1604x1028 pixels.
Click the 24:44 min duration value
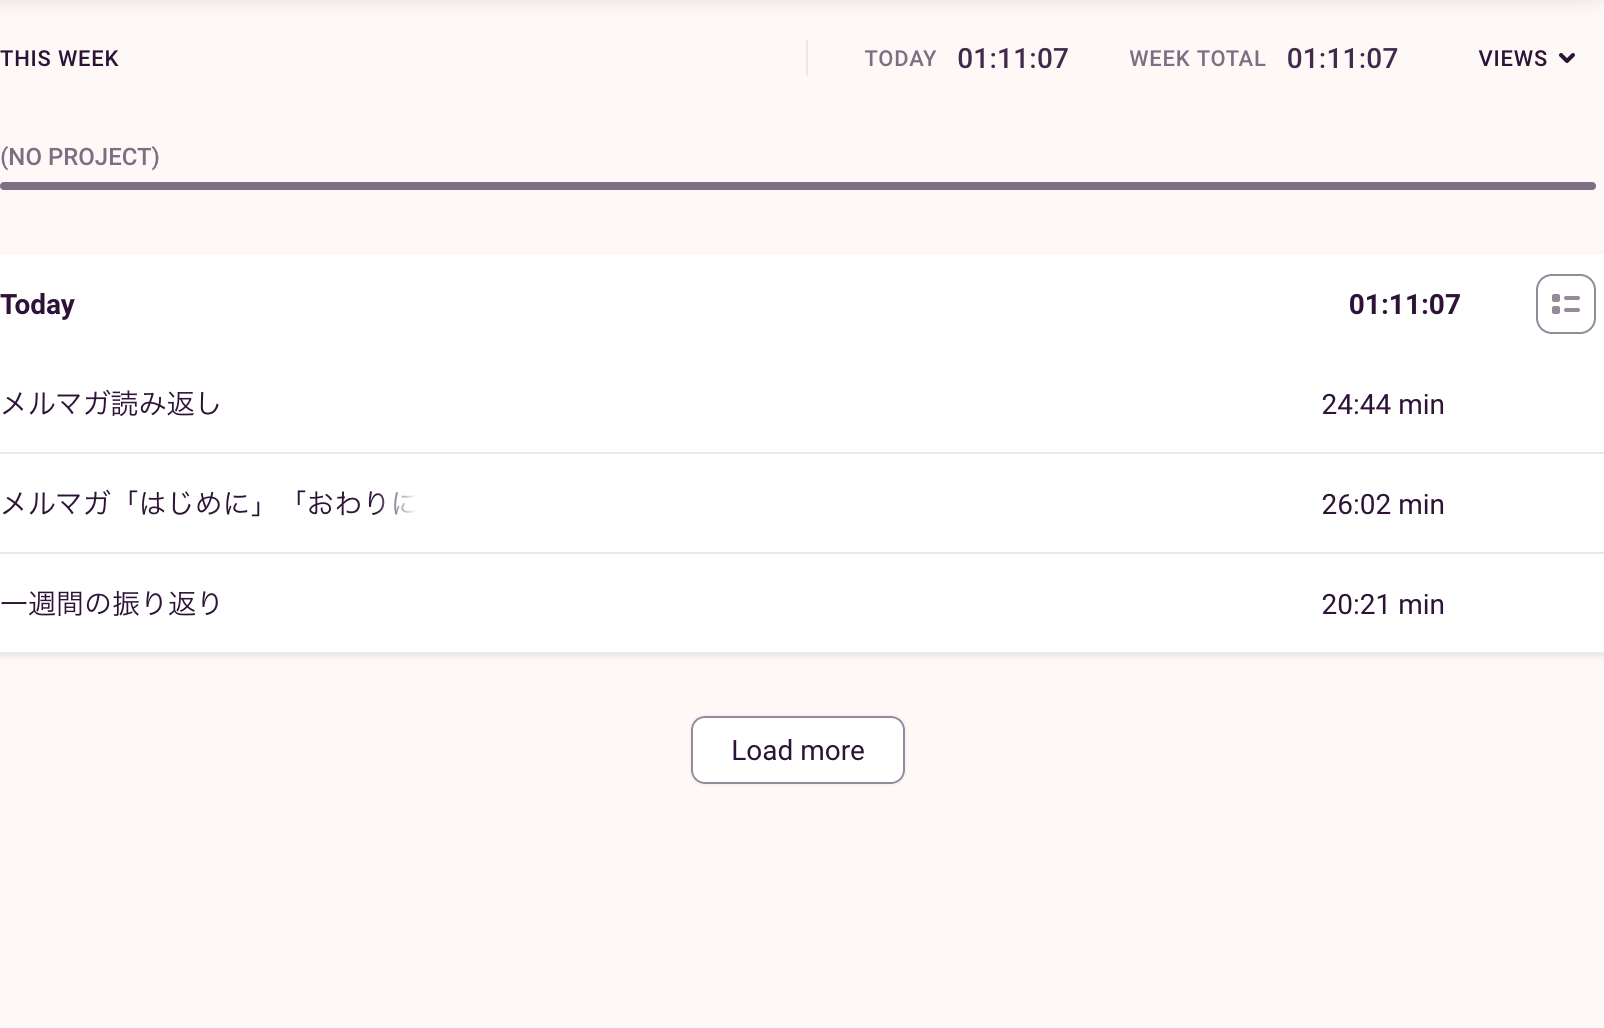1383,404
